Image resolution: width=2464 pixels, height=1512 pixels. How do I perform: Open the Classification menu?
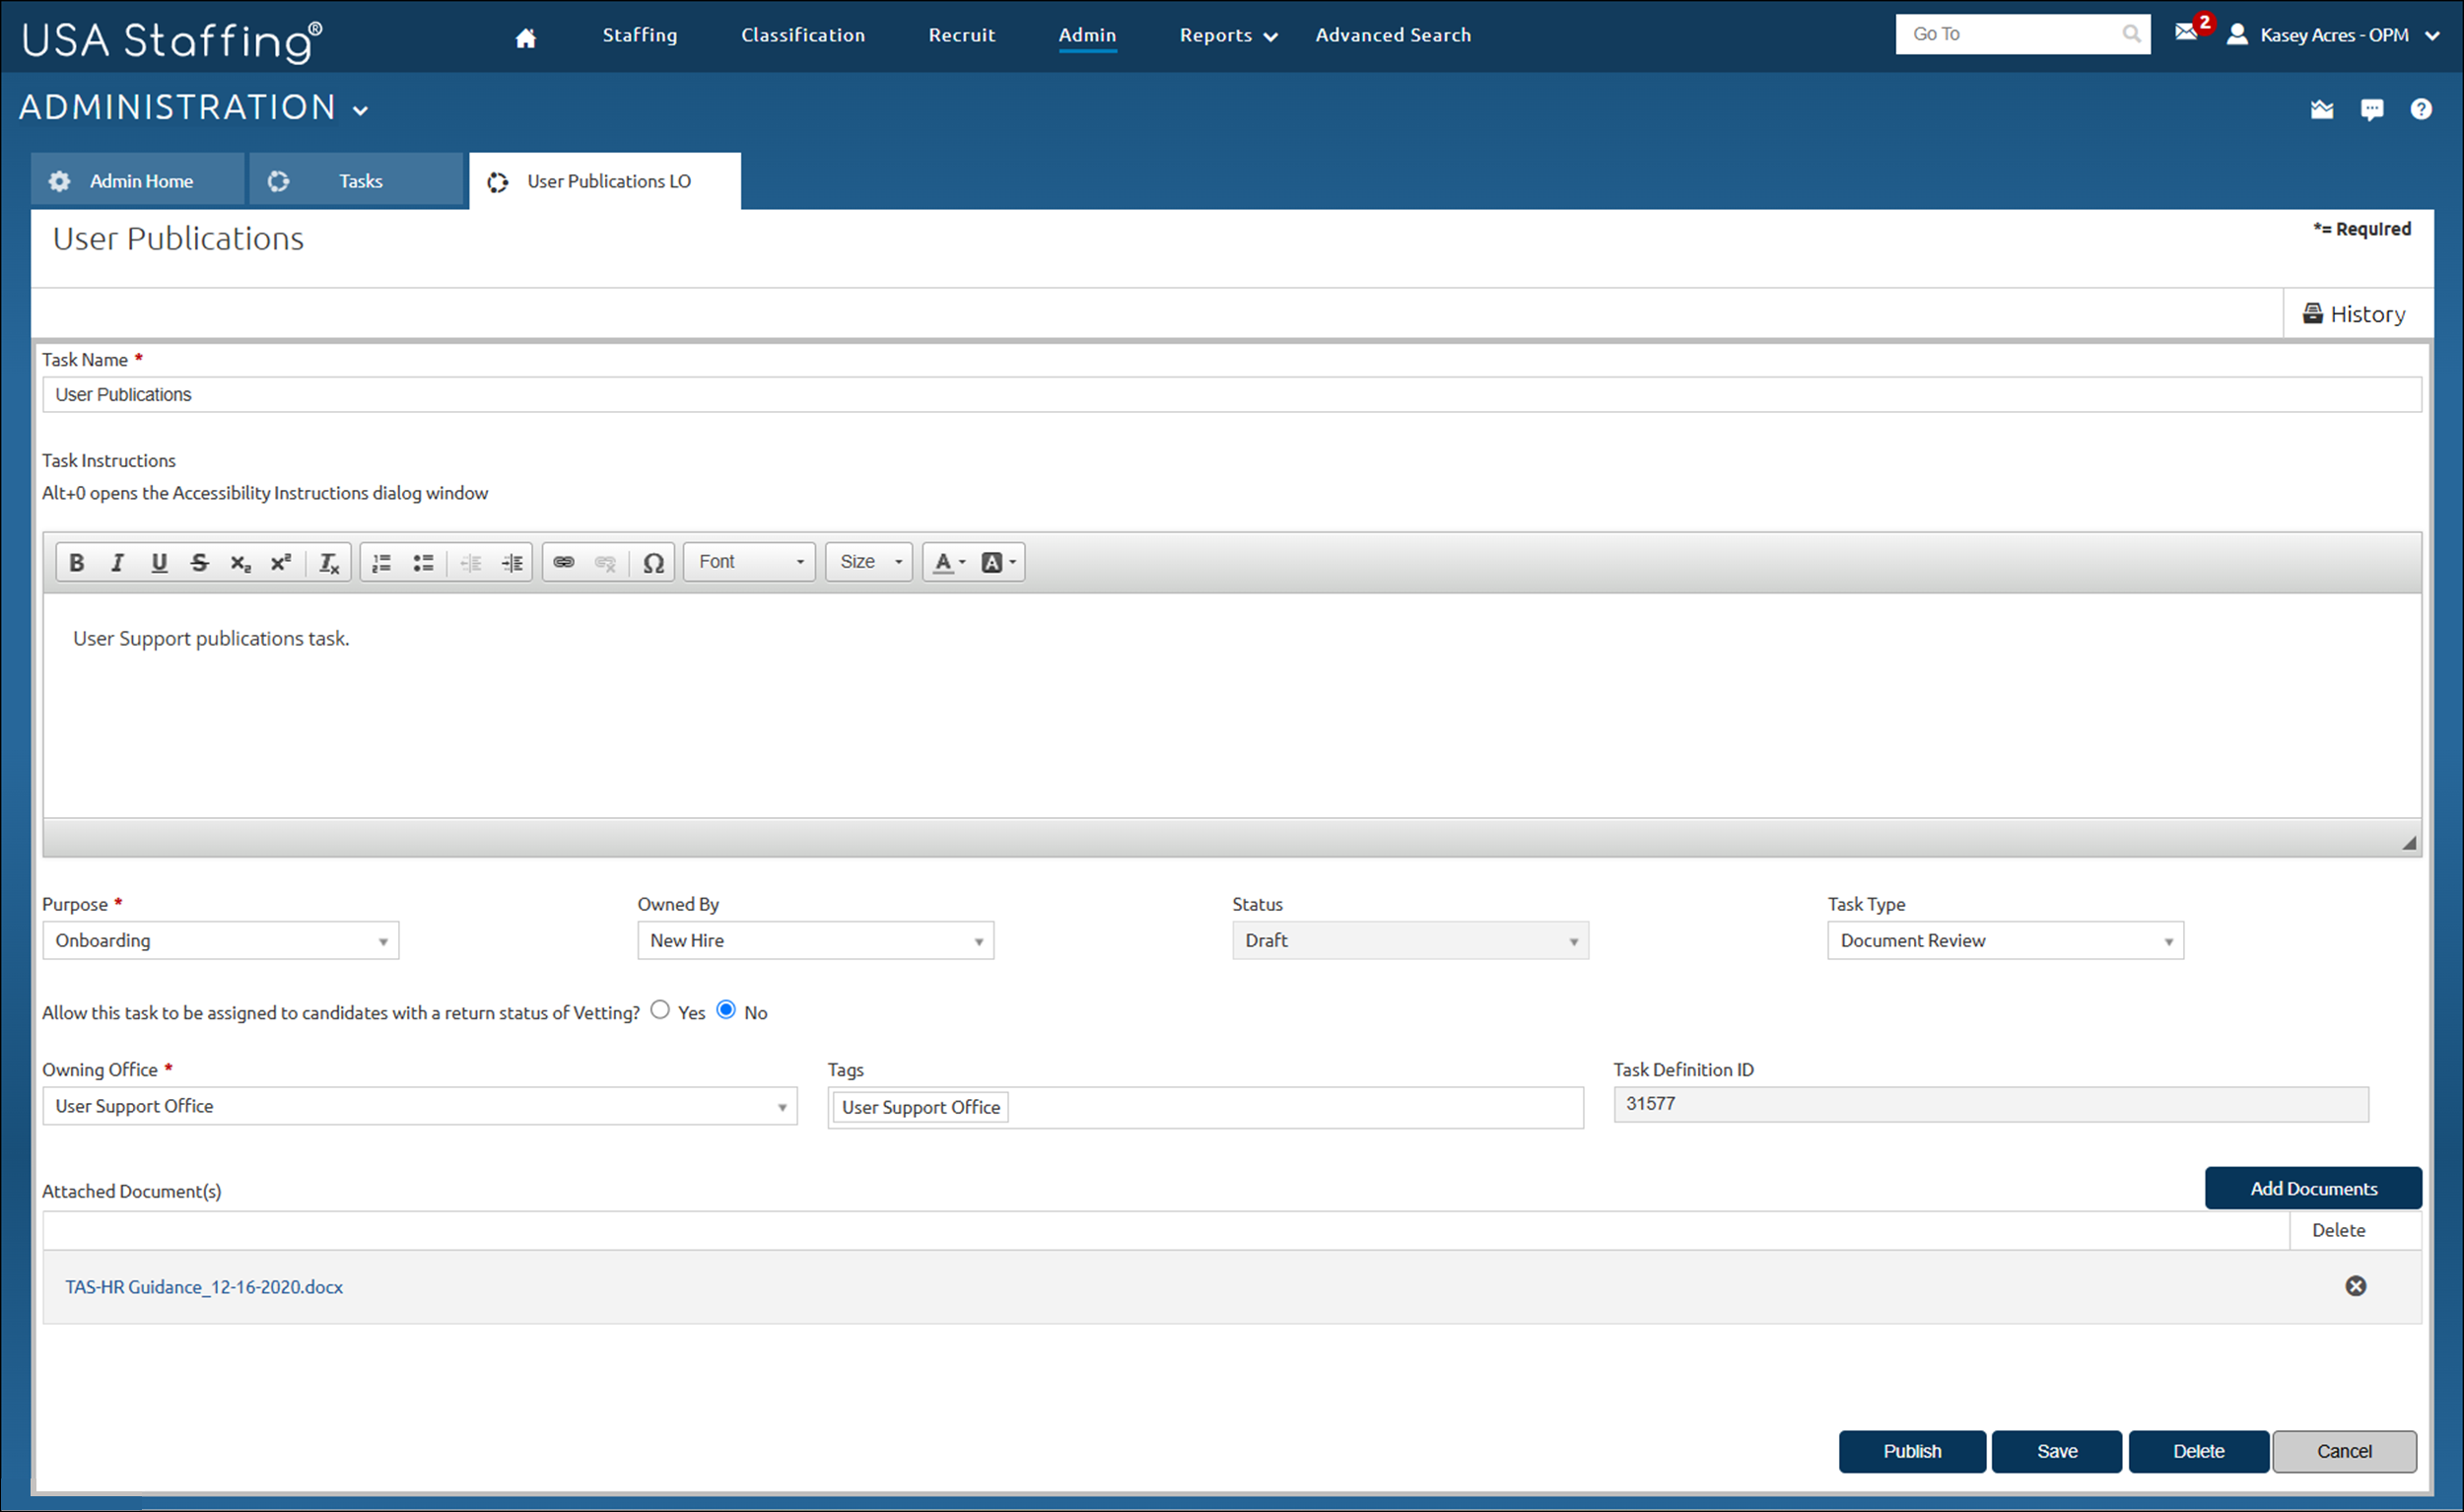click(x=803, y=35)
